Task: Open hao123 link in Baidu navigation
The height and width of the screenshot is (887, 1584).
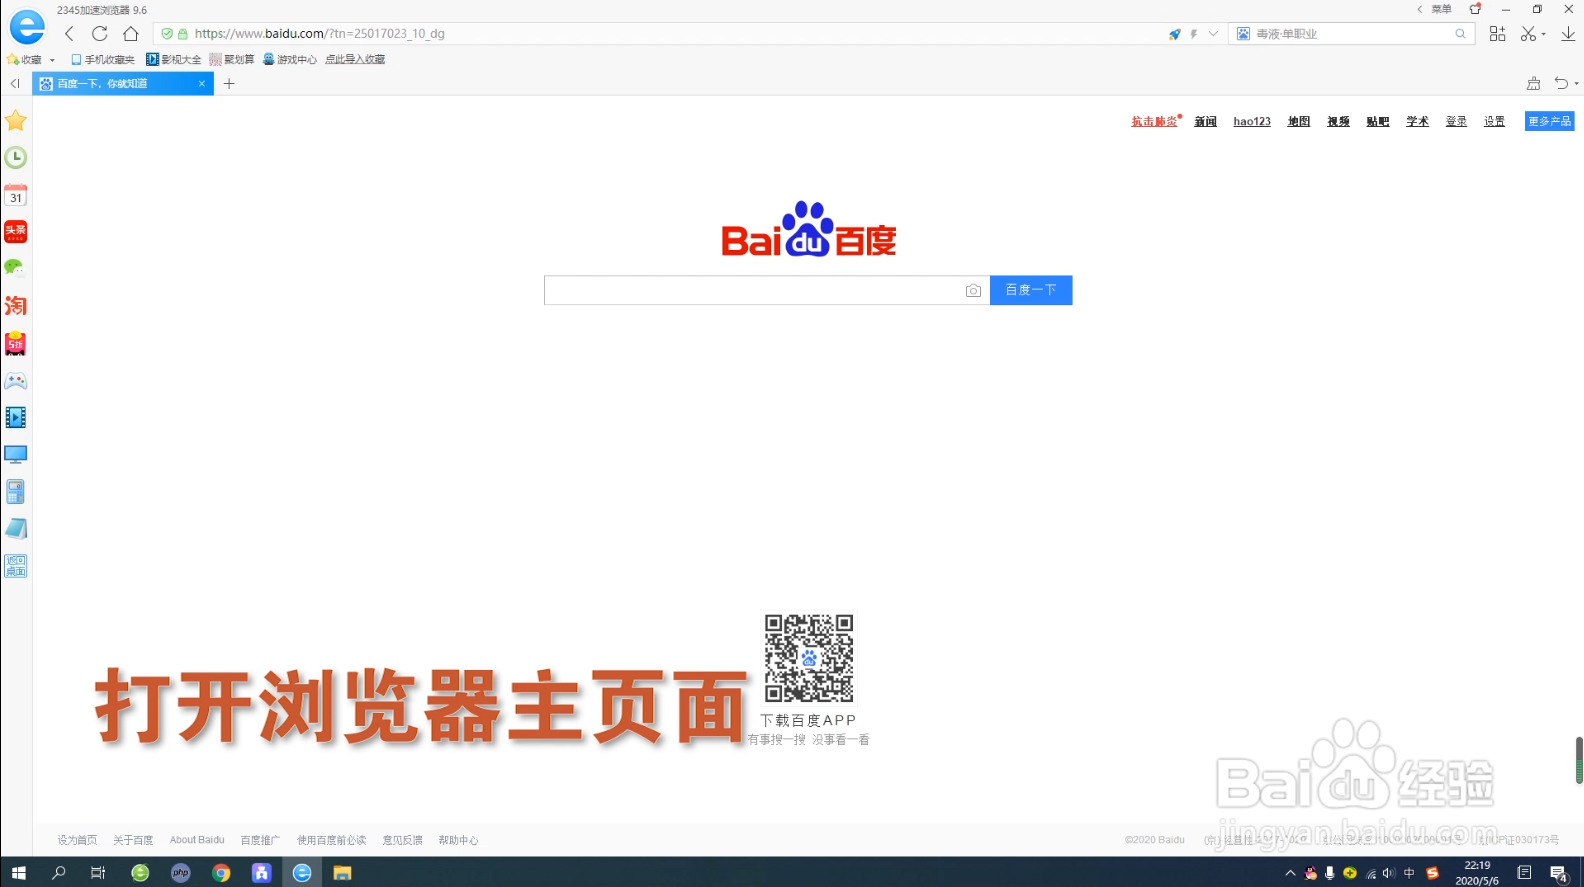Action: point(1252,121)
